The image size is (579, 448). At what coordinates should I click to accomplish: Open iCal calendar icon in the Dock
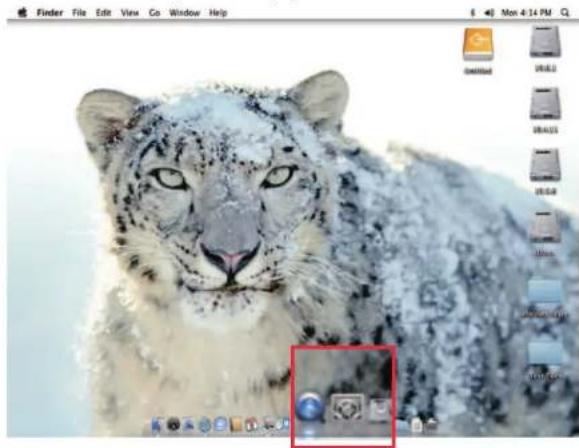pos(252,425)
